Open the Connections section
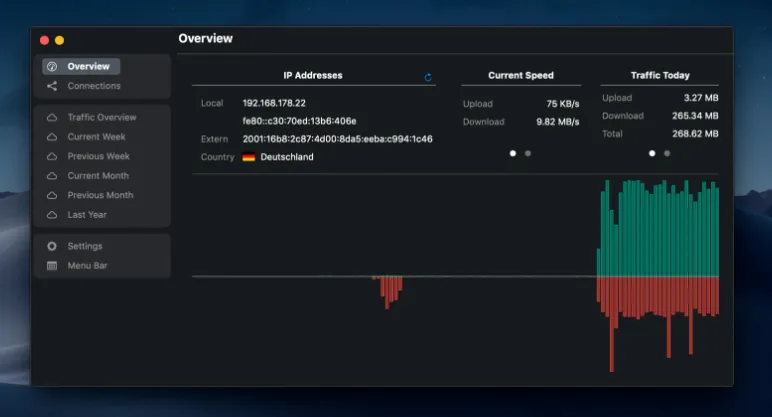The image size is (772, 417). click(x=94, y=86)
